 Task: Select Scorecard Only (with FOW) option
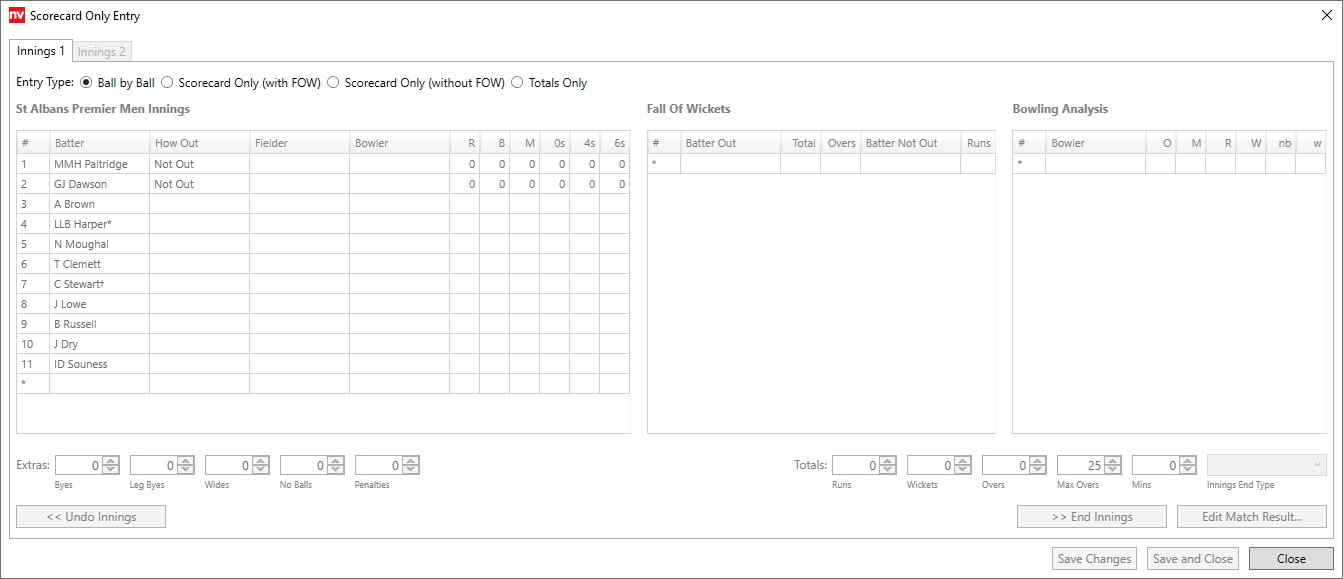pyautogui.click(x=167, y=83)
